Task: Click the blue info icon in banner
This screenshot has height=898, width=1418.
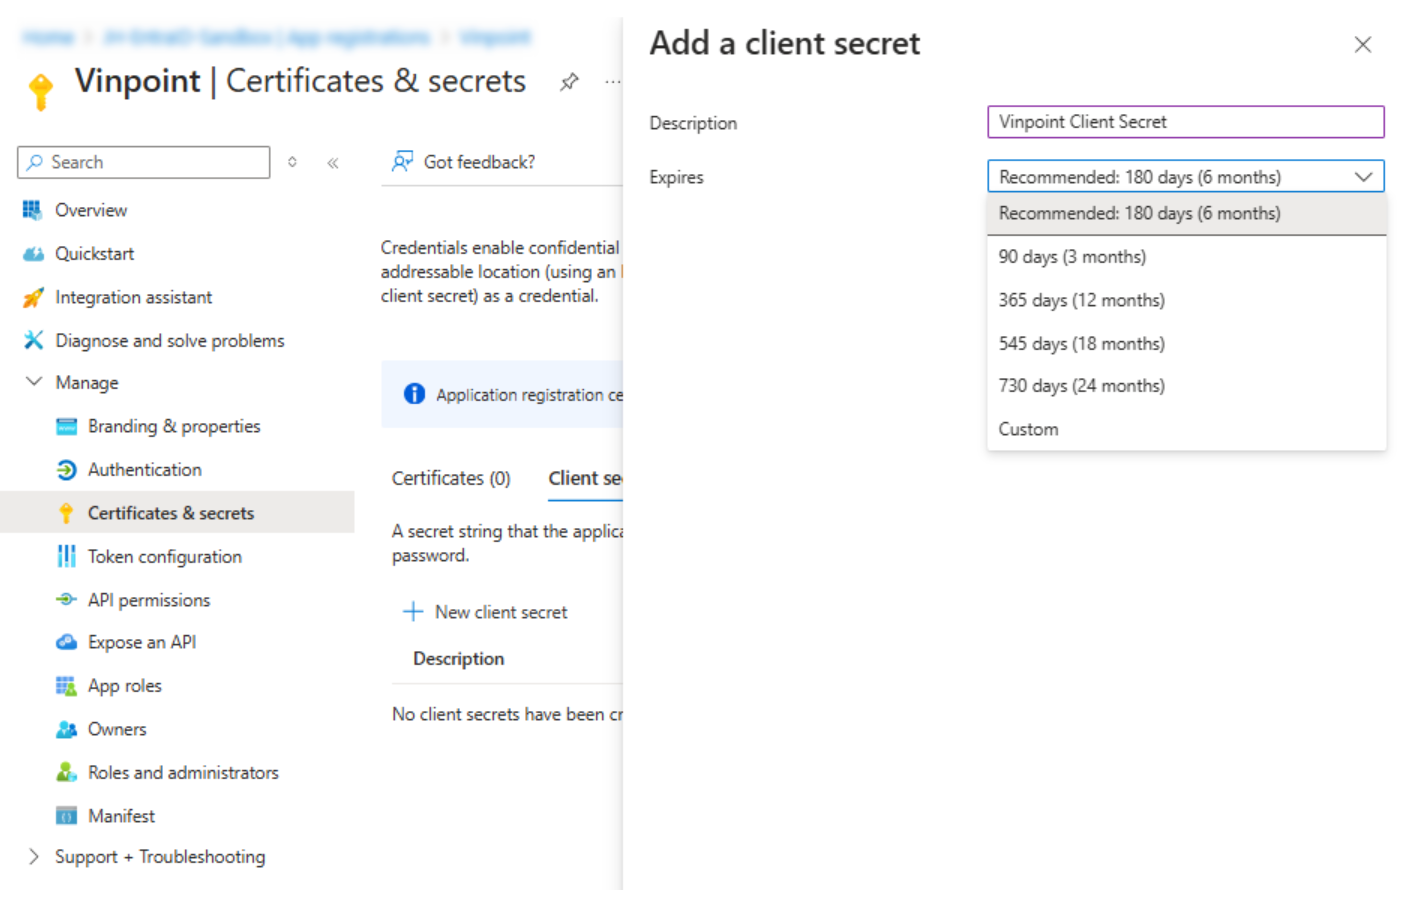Action: click(x=414, y=394)
